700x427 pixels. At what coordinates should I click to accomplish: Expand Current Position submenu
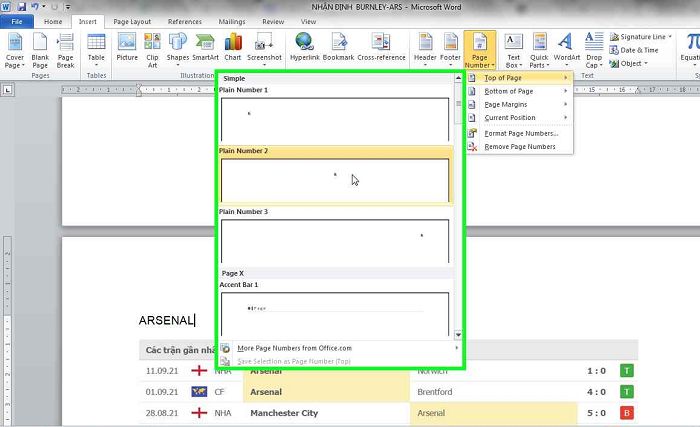click(x=520, y=117)
